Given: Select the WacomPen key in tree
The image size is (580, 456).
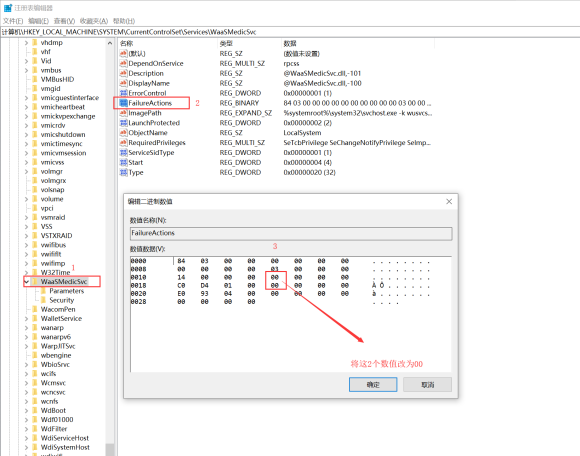Looking at the screenshot, I should [x=58, y=309].
